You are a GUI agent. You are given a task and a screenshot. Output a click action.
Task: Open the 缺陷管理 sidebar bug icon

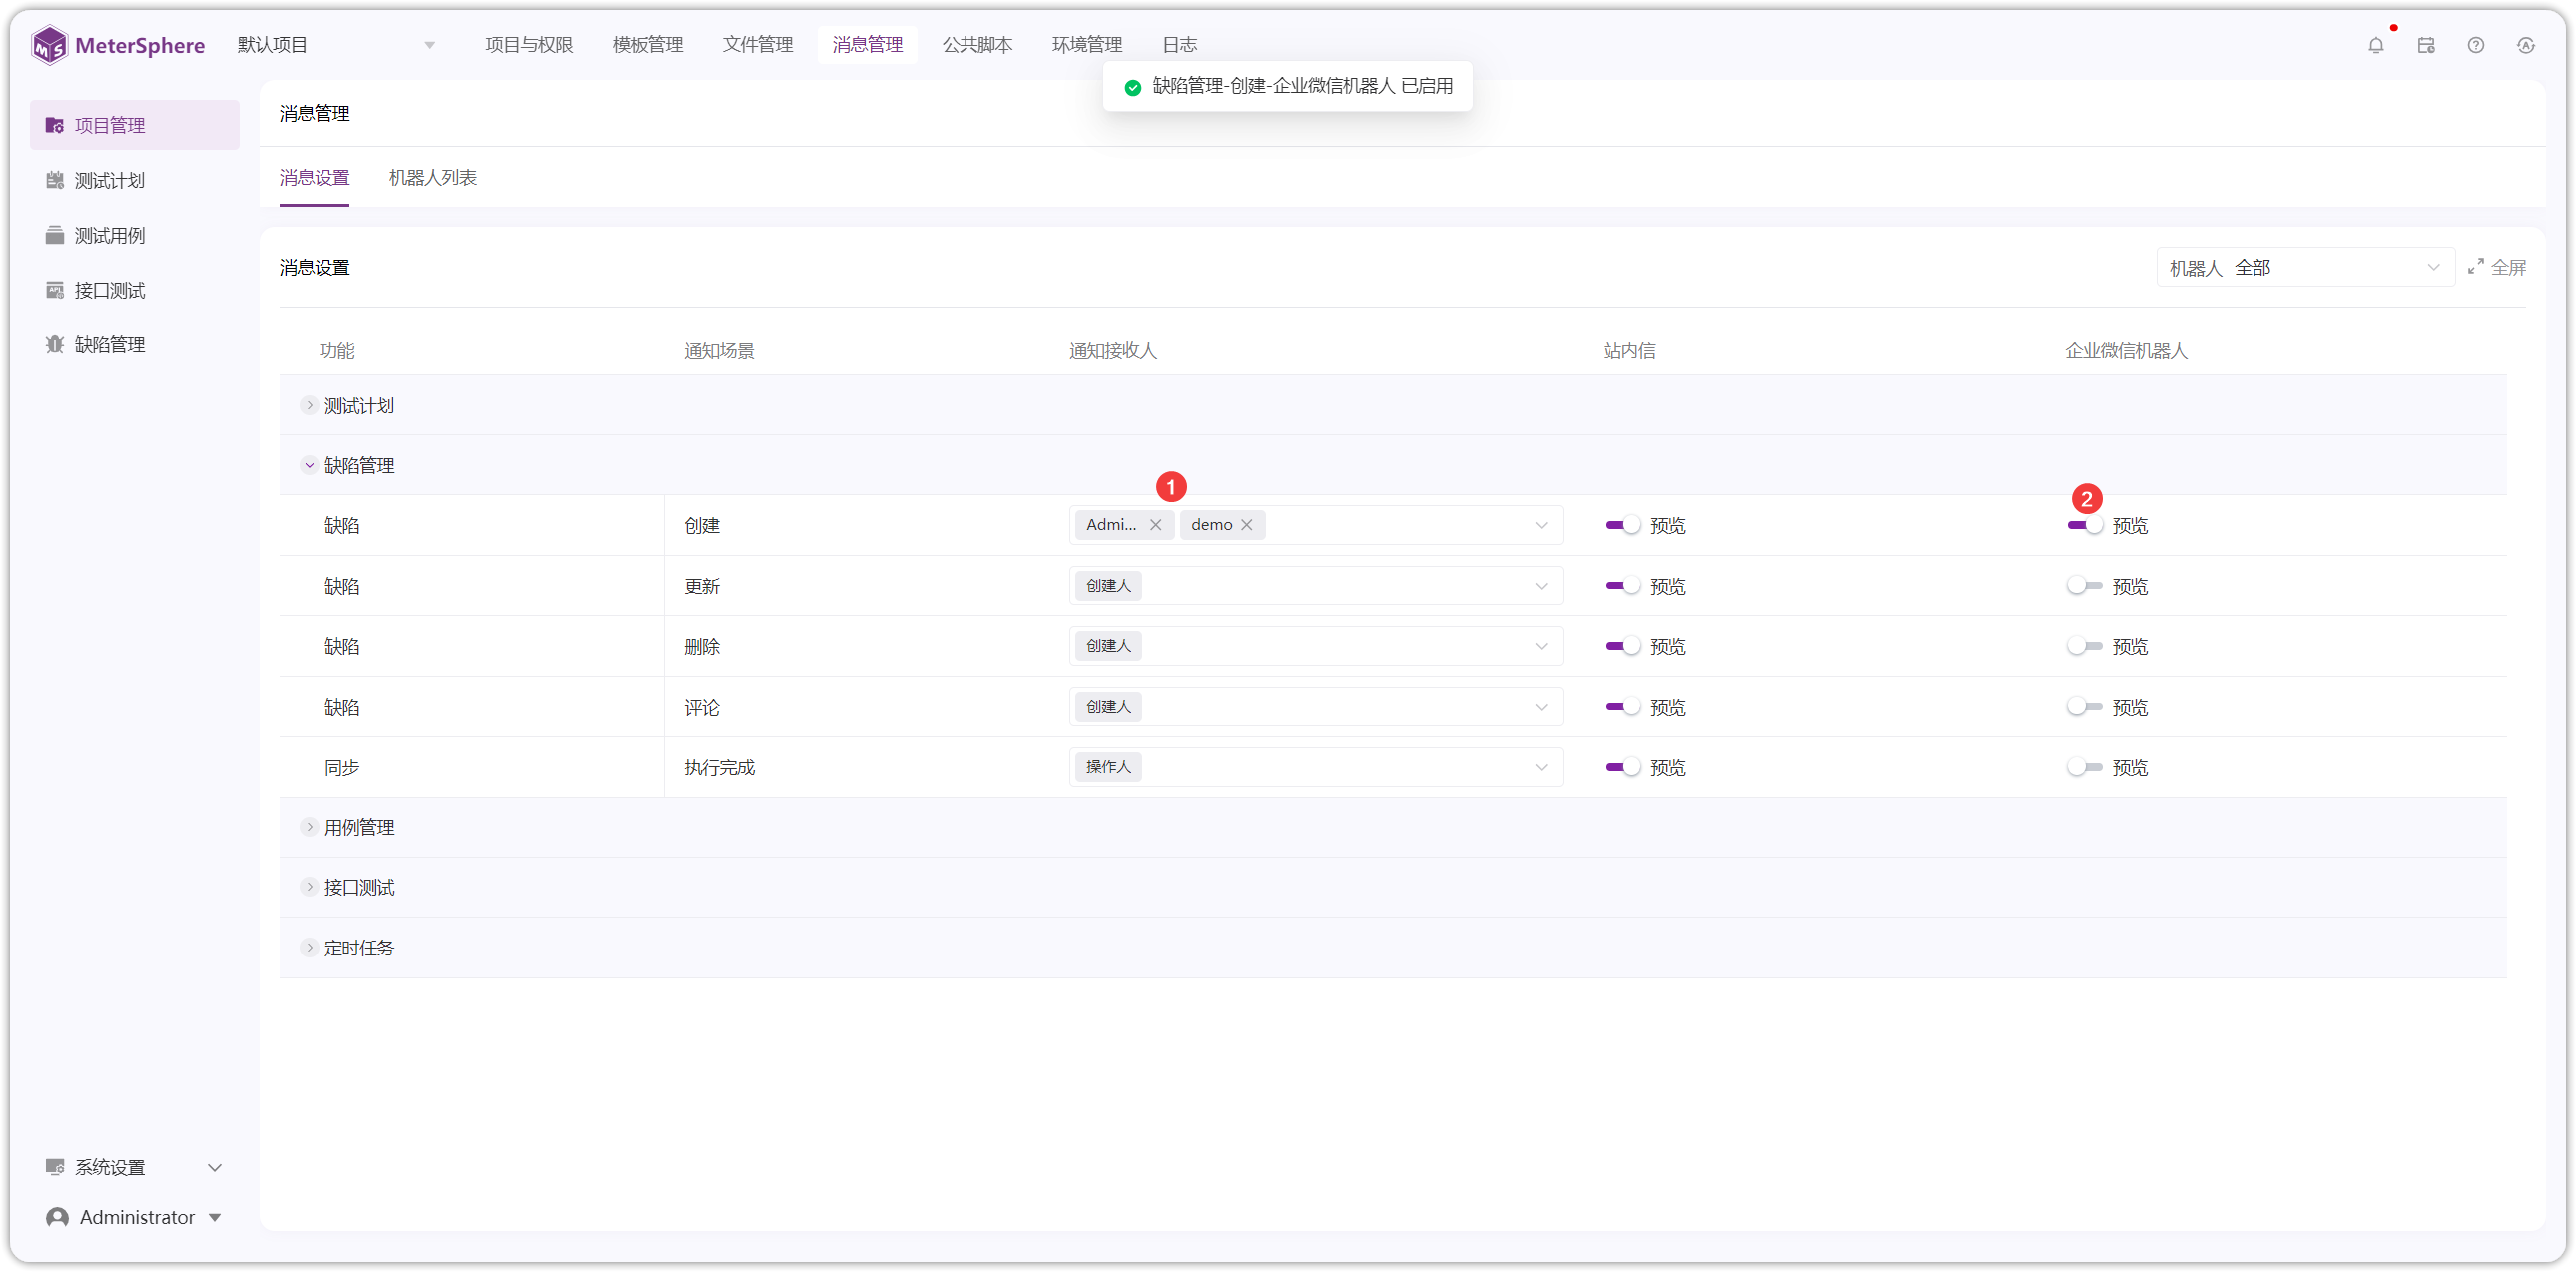[55, 345]
